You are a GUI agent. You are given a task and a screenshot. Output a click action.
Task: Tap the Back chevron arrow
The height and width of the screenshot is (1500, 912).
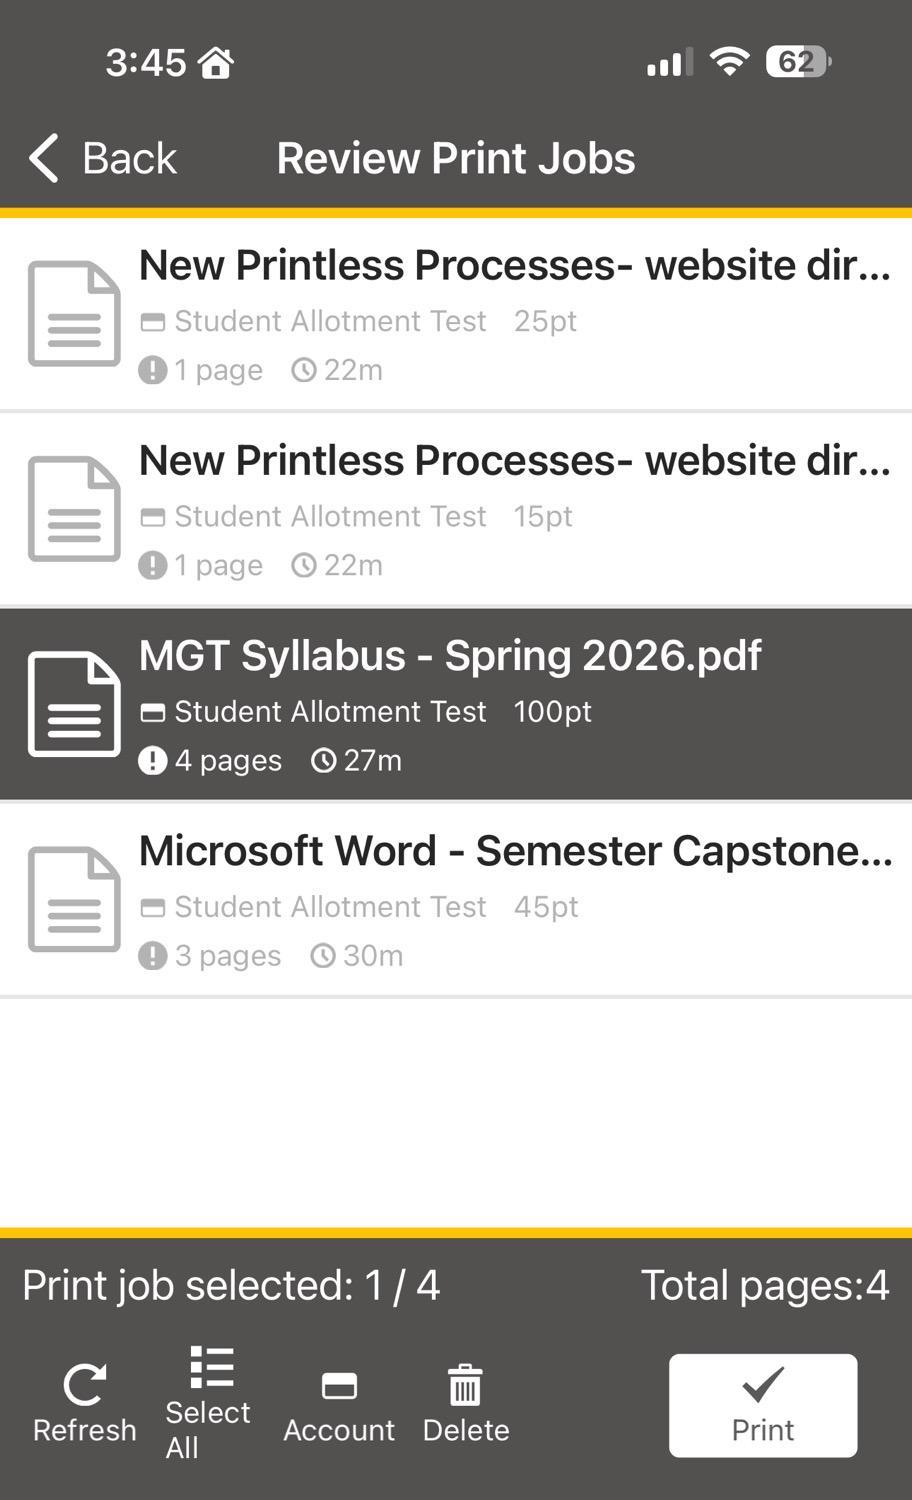click(x=41, y=157)
